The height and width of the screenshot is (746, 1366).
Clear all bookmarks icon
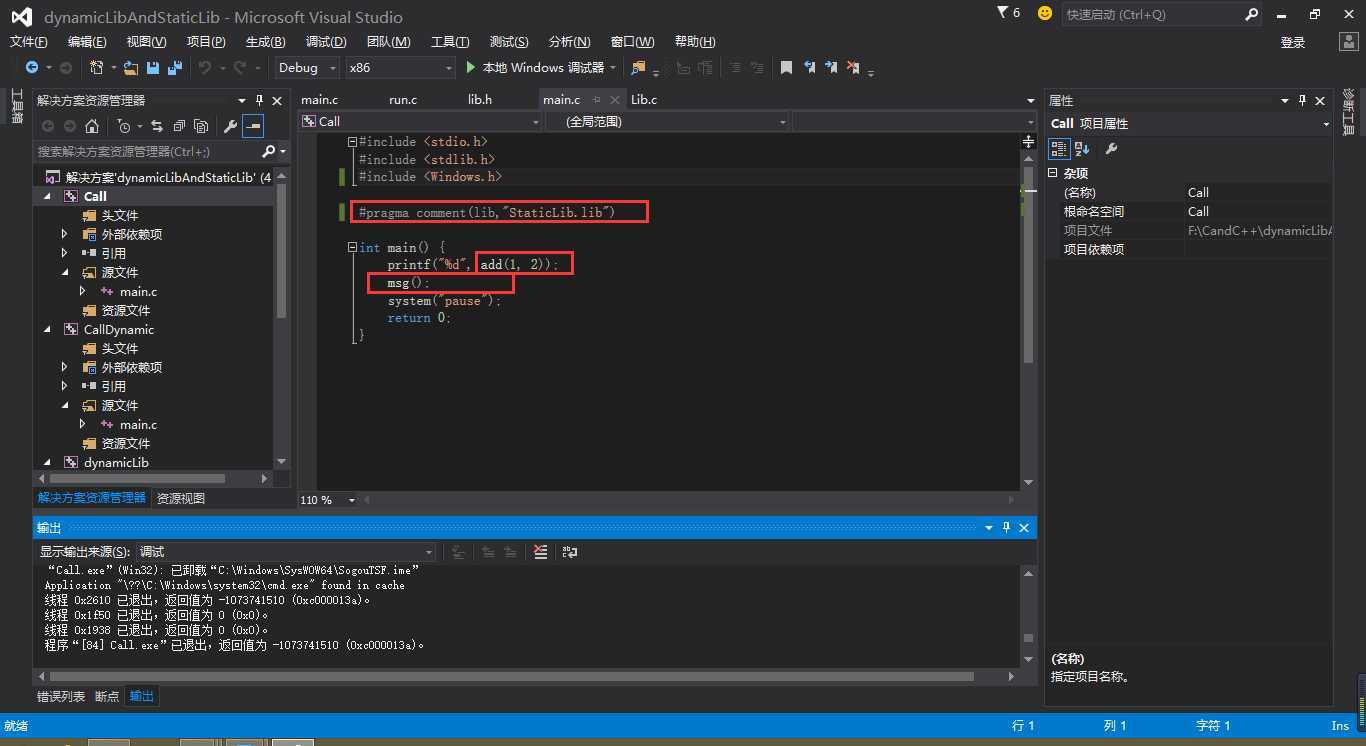853,67
